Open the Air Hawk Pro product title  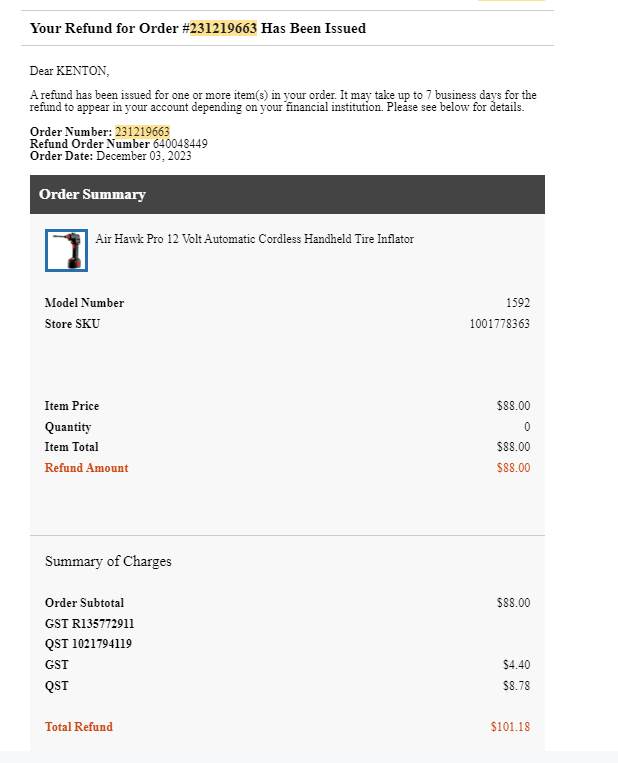254,239
